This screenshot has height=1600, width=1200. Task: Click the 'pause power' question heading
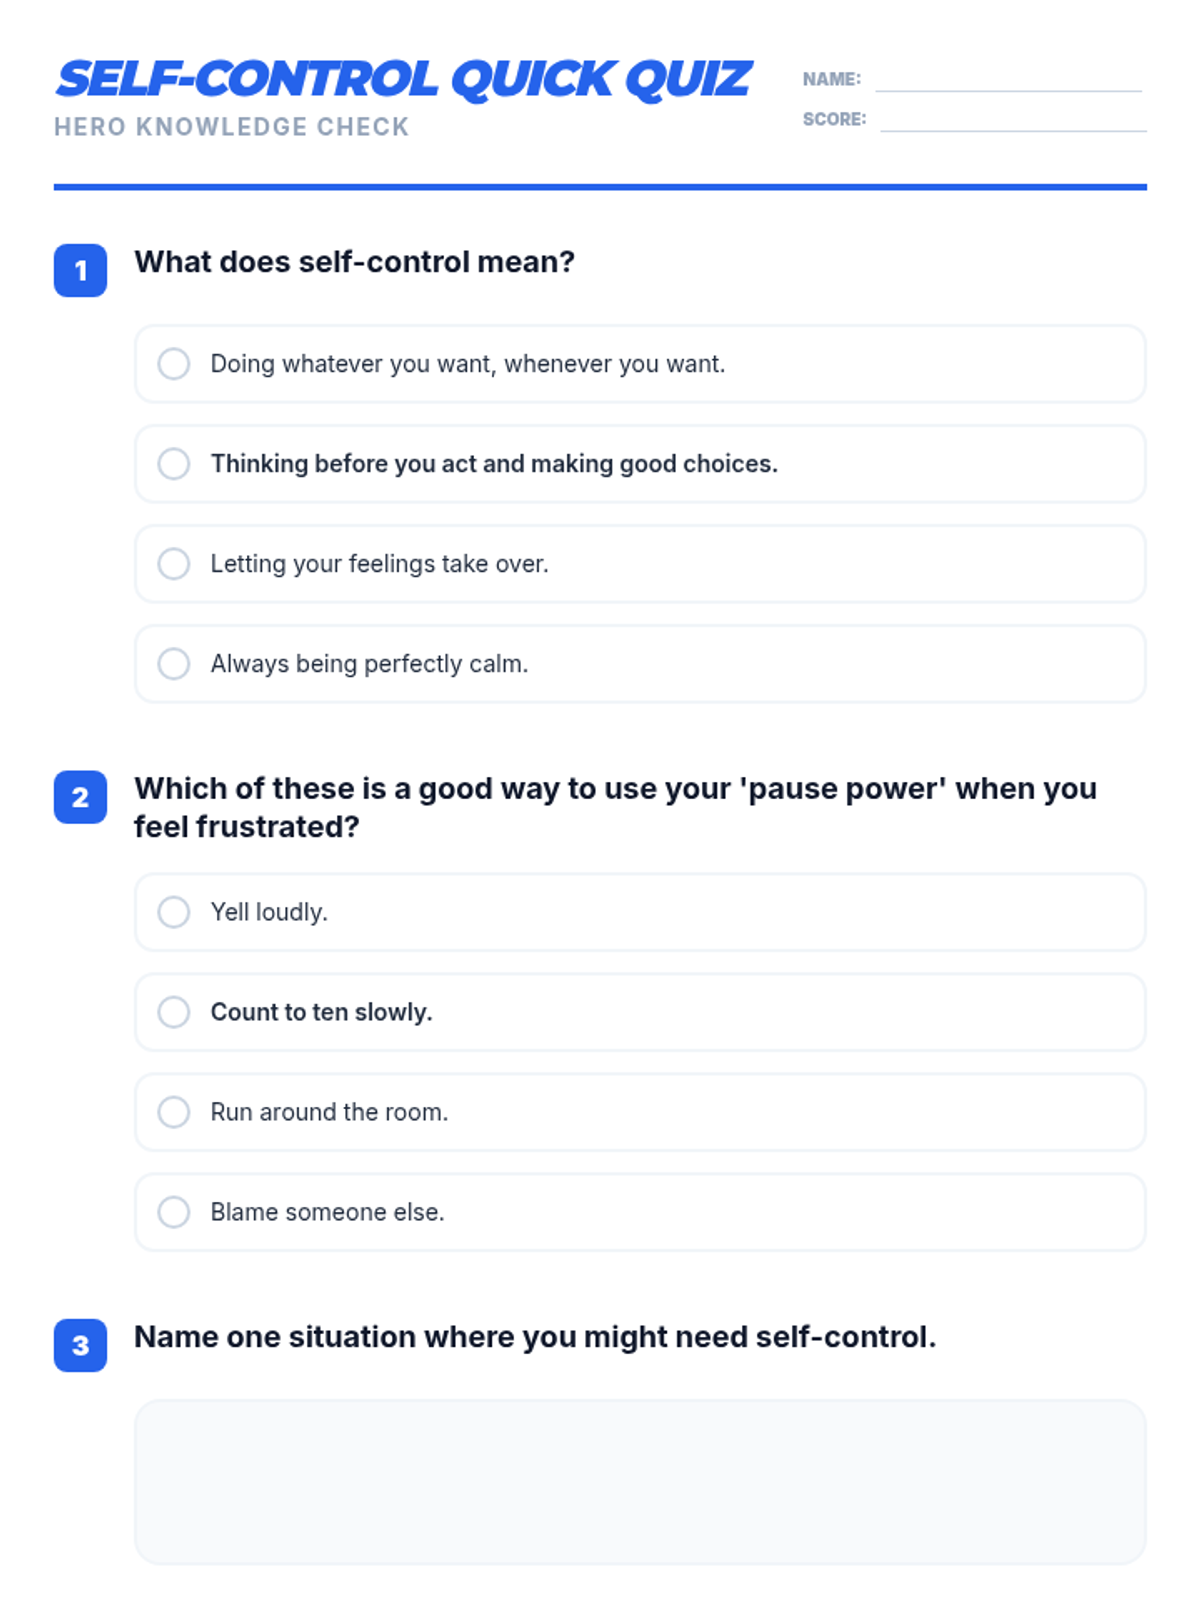[616, 808]
